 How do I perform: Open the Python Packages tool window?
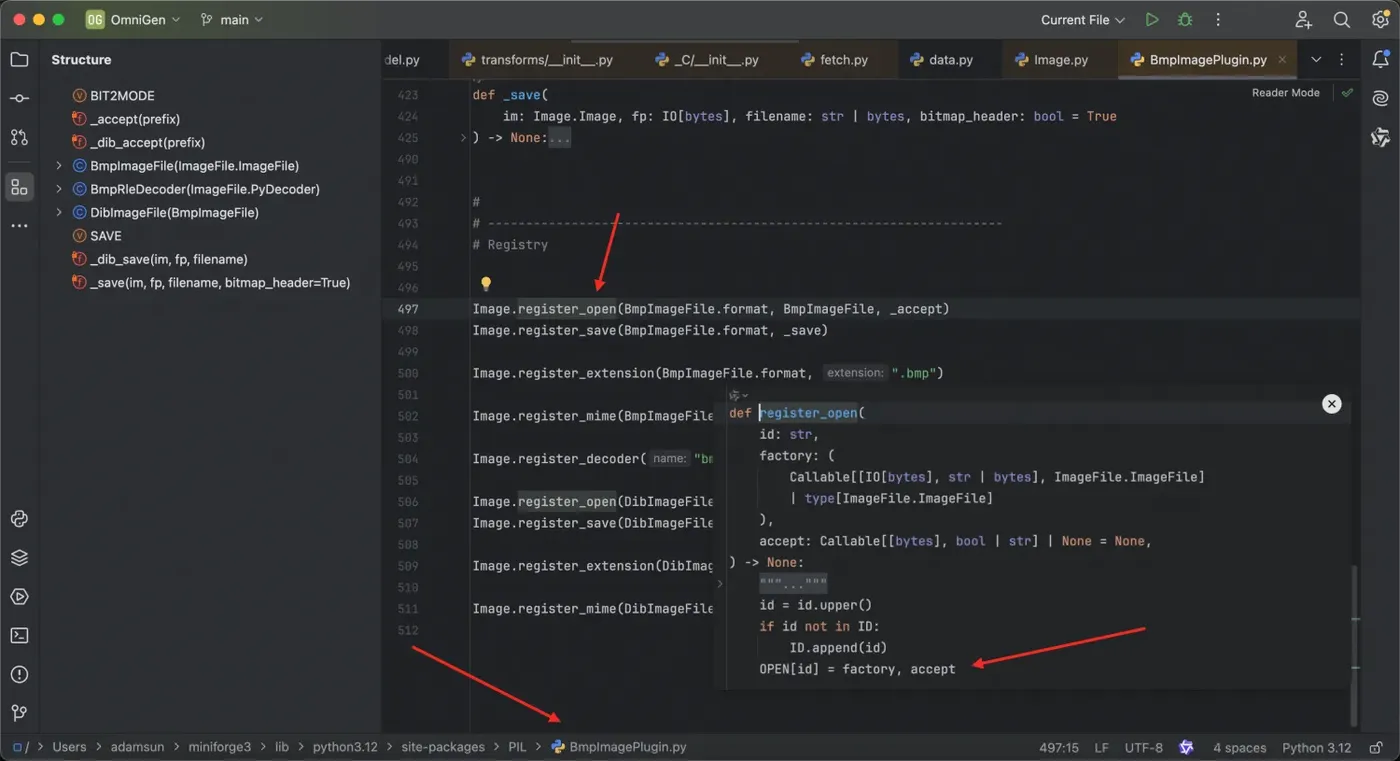pos(19,519)
